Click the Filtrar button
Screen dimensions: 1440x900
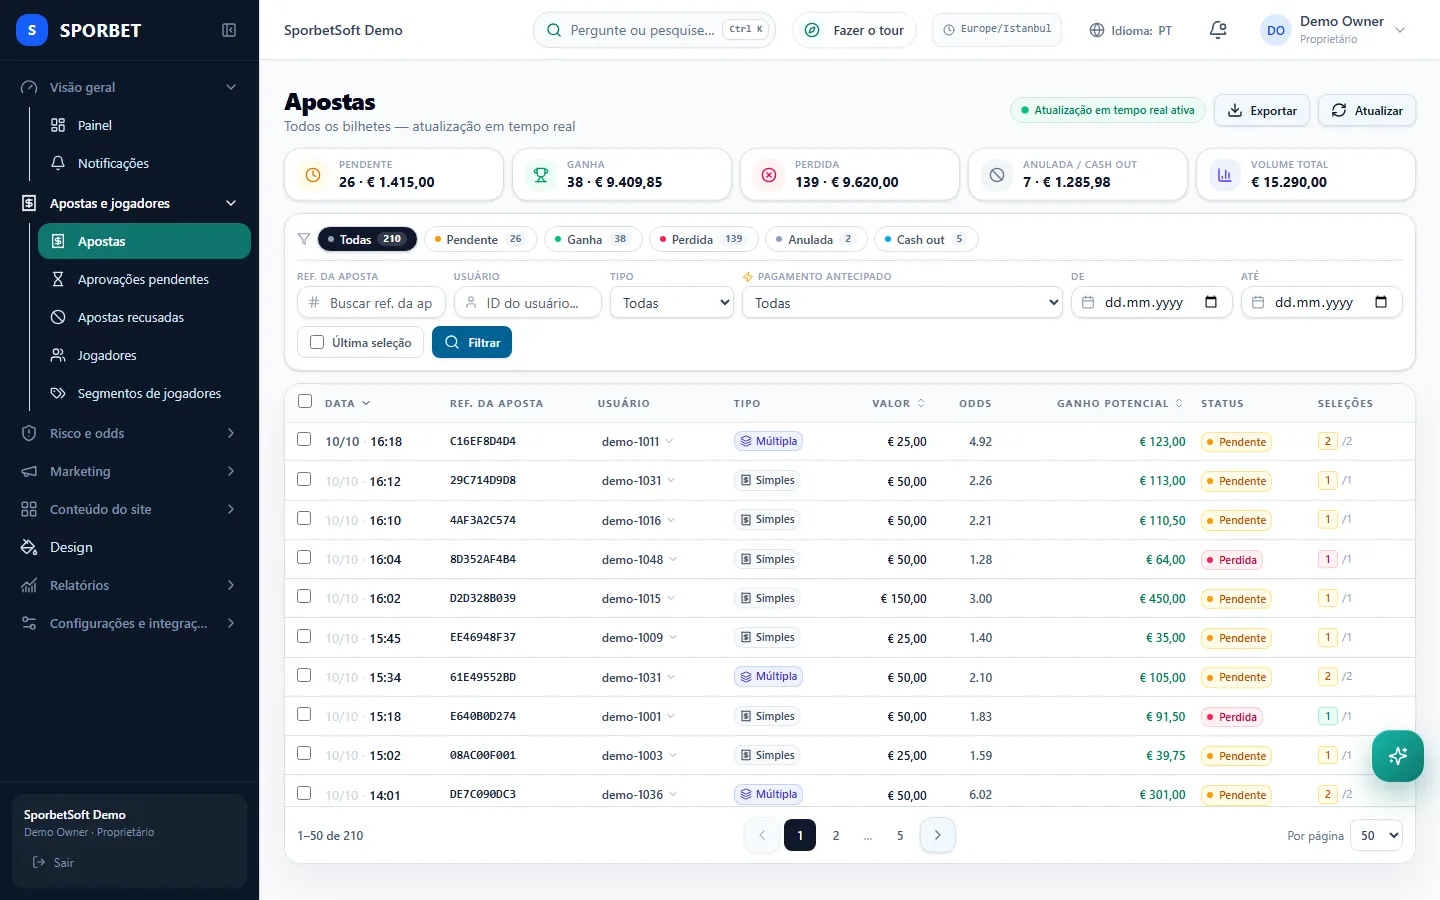coord(472,342)
